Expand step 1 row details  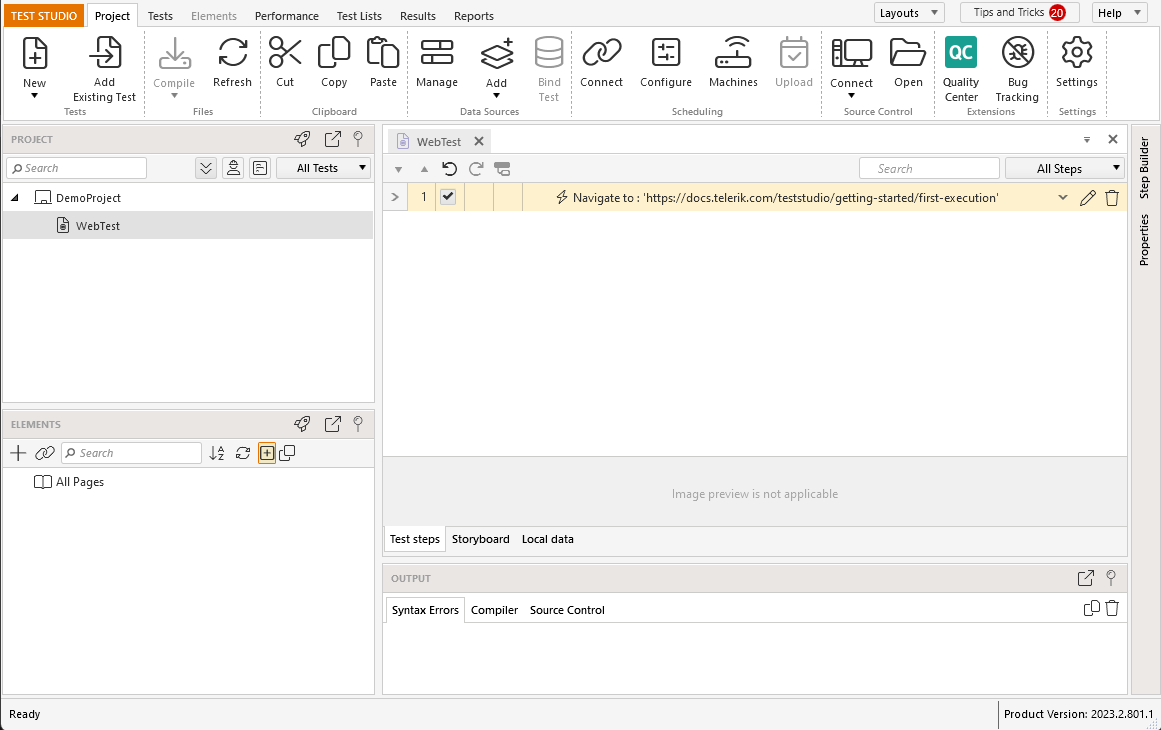(395, 197)
